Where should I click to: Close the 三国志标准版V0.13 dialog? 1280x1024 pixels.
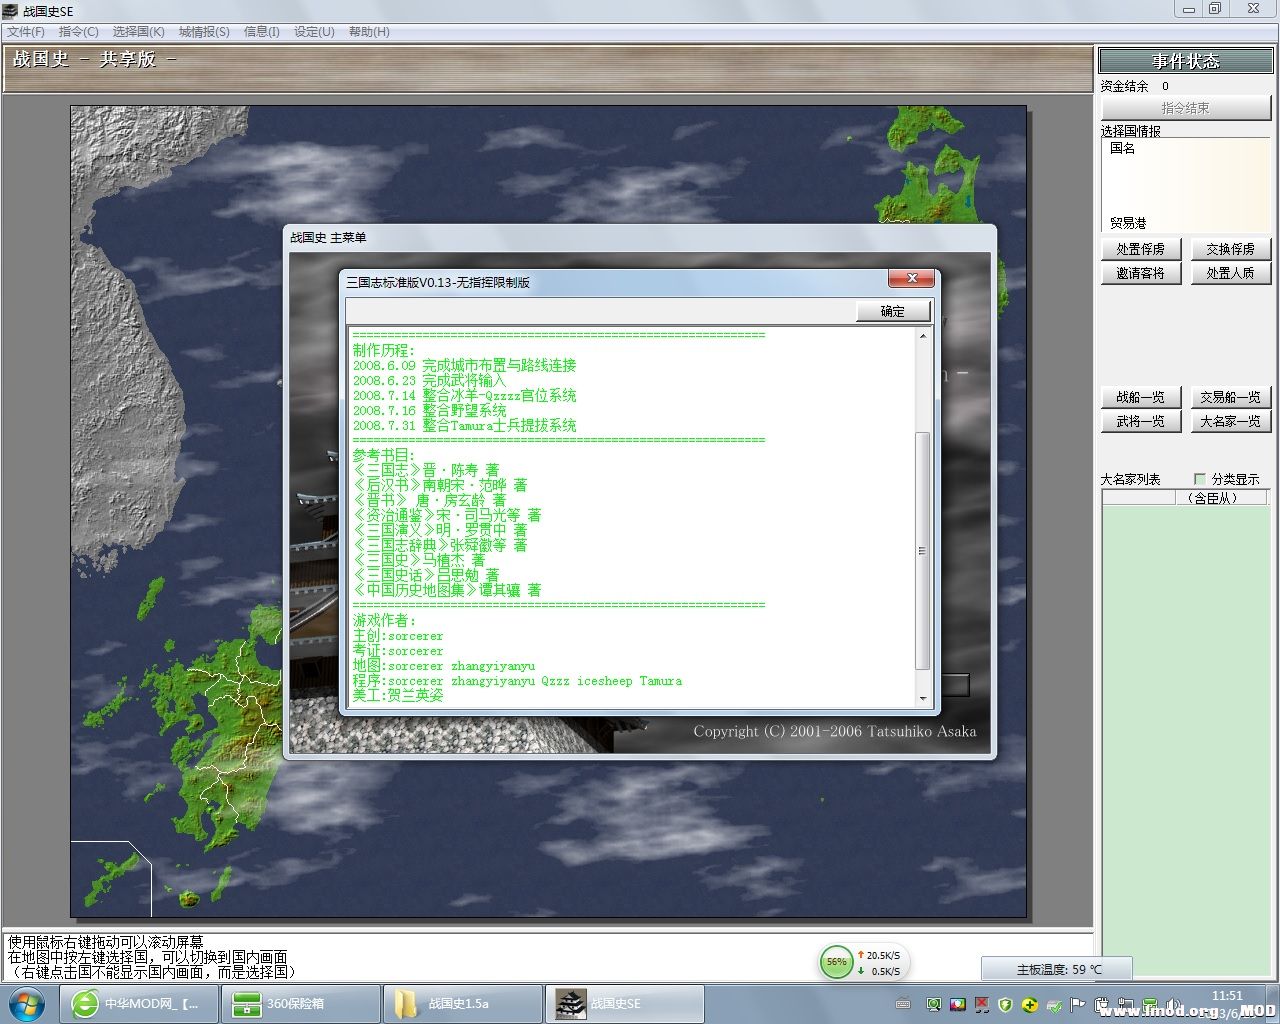tap(911, 278)
